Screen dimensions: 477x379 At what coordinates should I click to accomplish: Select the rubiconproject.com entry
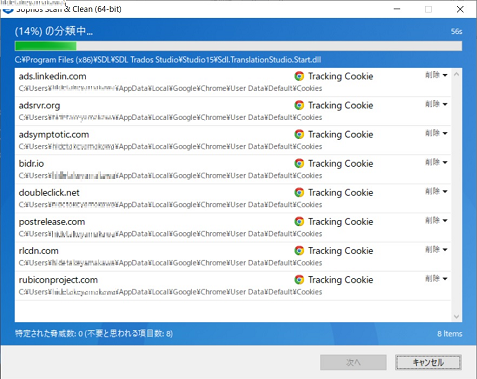pyautogui.click(x=233, y=286)
